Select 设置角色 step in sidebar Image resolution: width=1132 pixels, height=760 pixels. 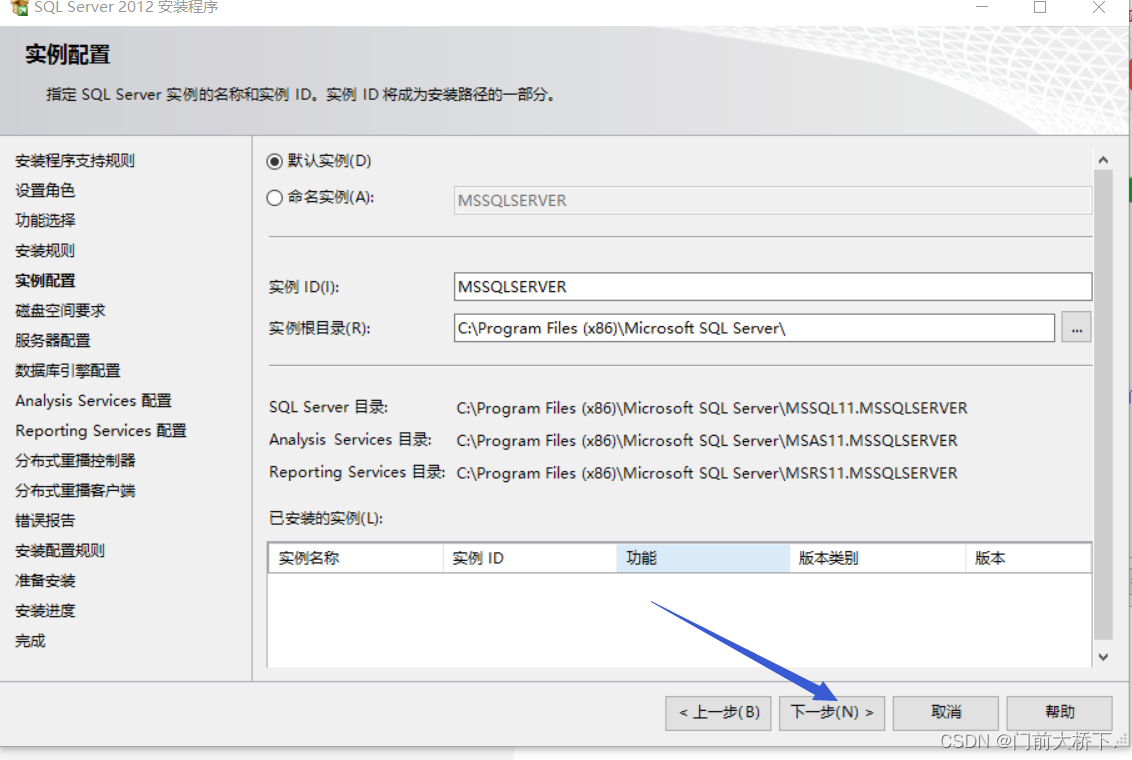45,191
